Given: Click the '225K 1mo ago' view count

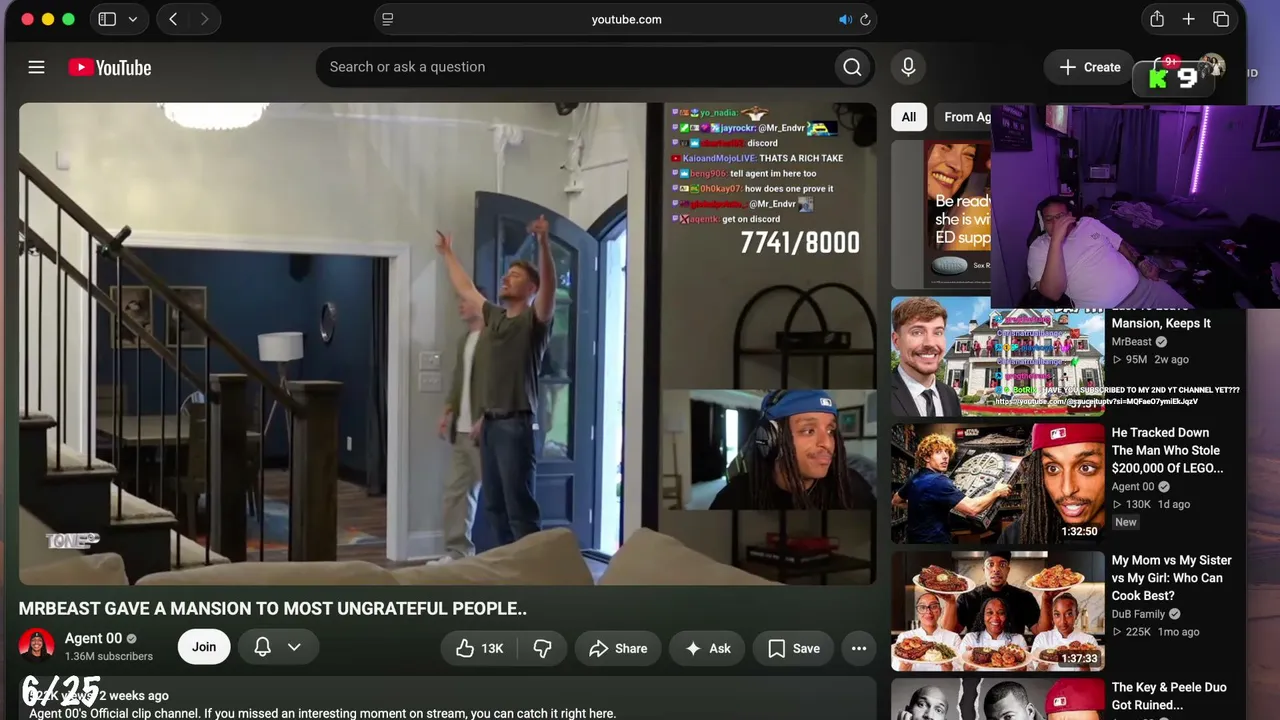Looking at the screenshot, I should (x=1156, y=632).
